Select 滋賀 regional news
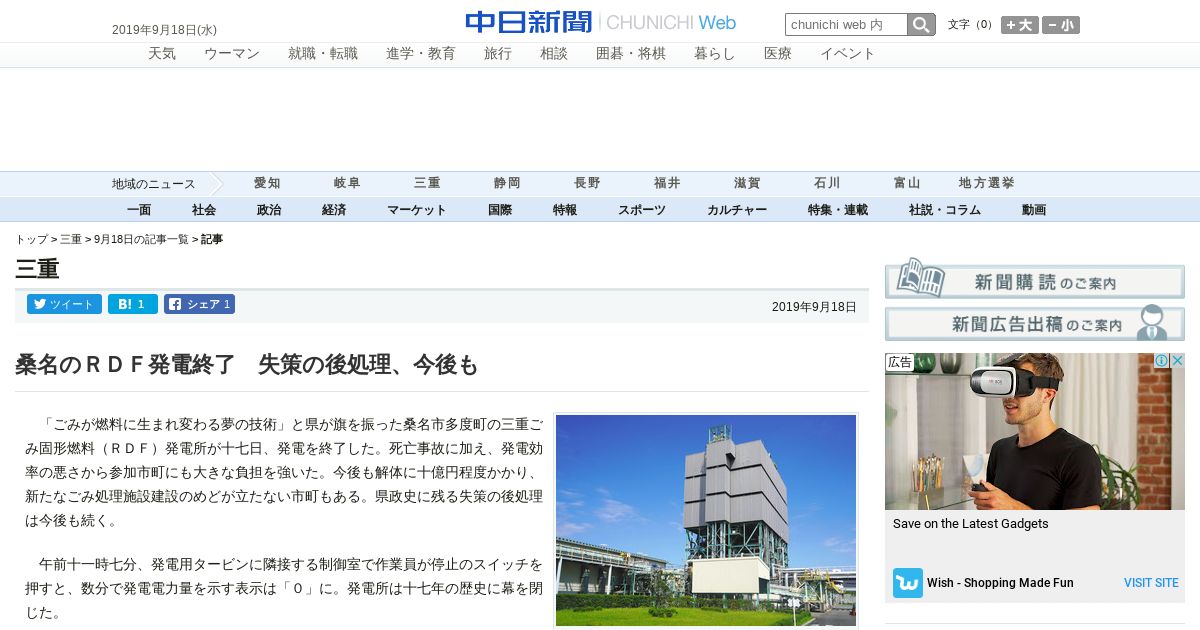 pos(747,184)
